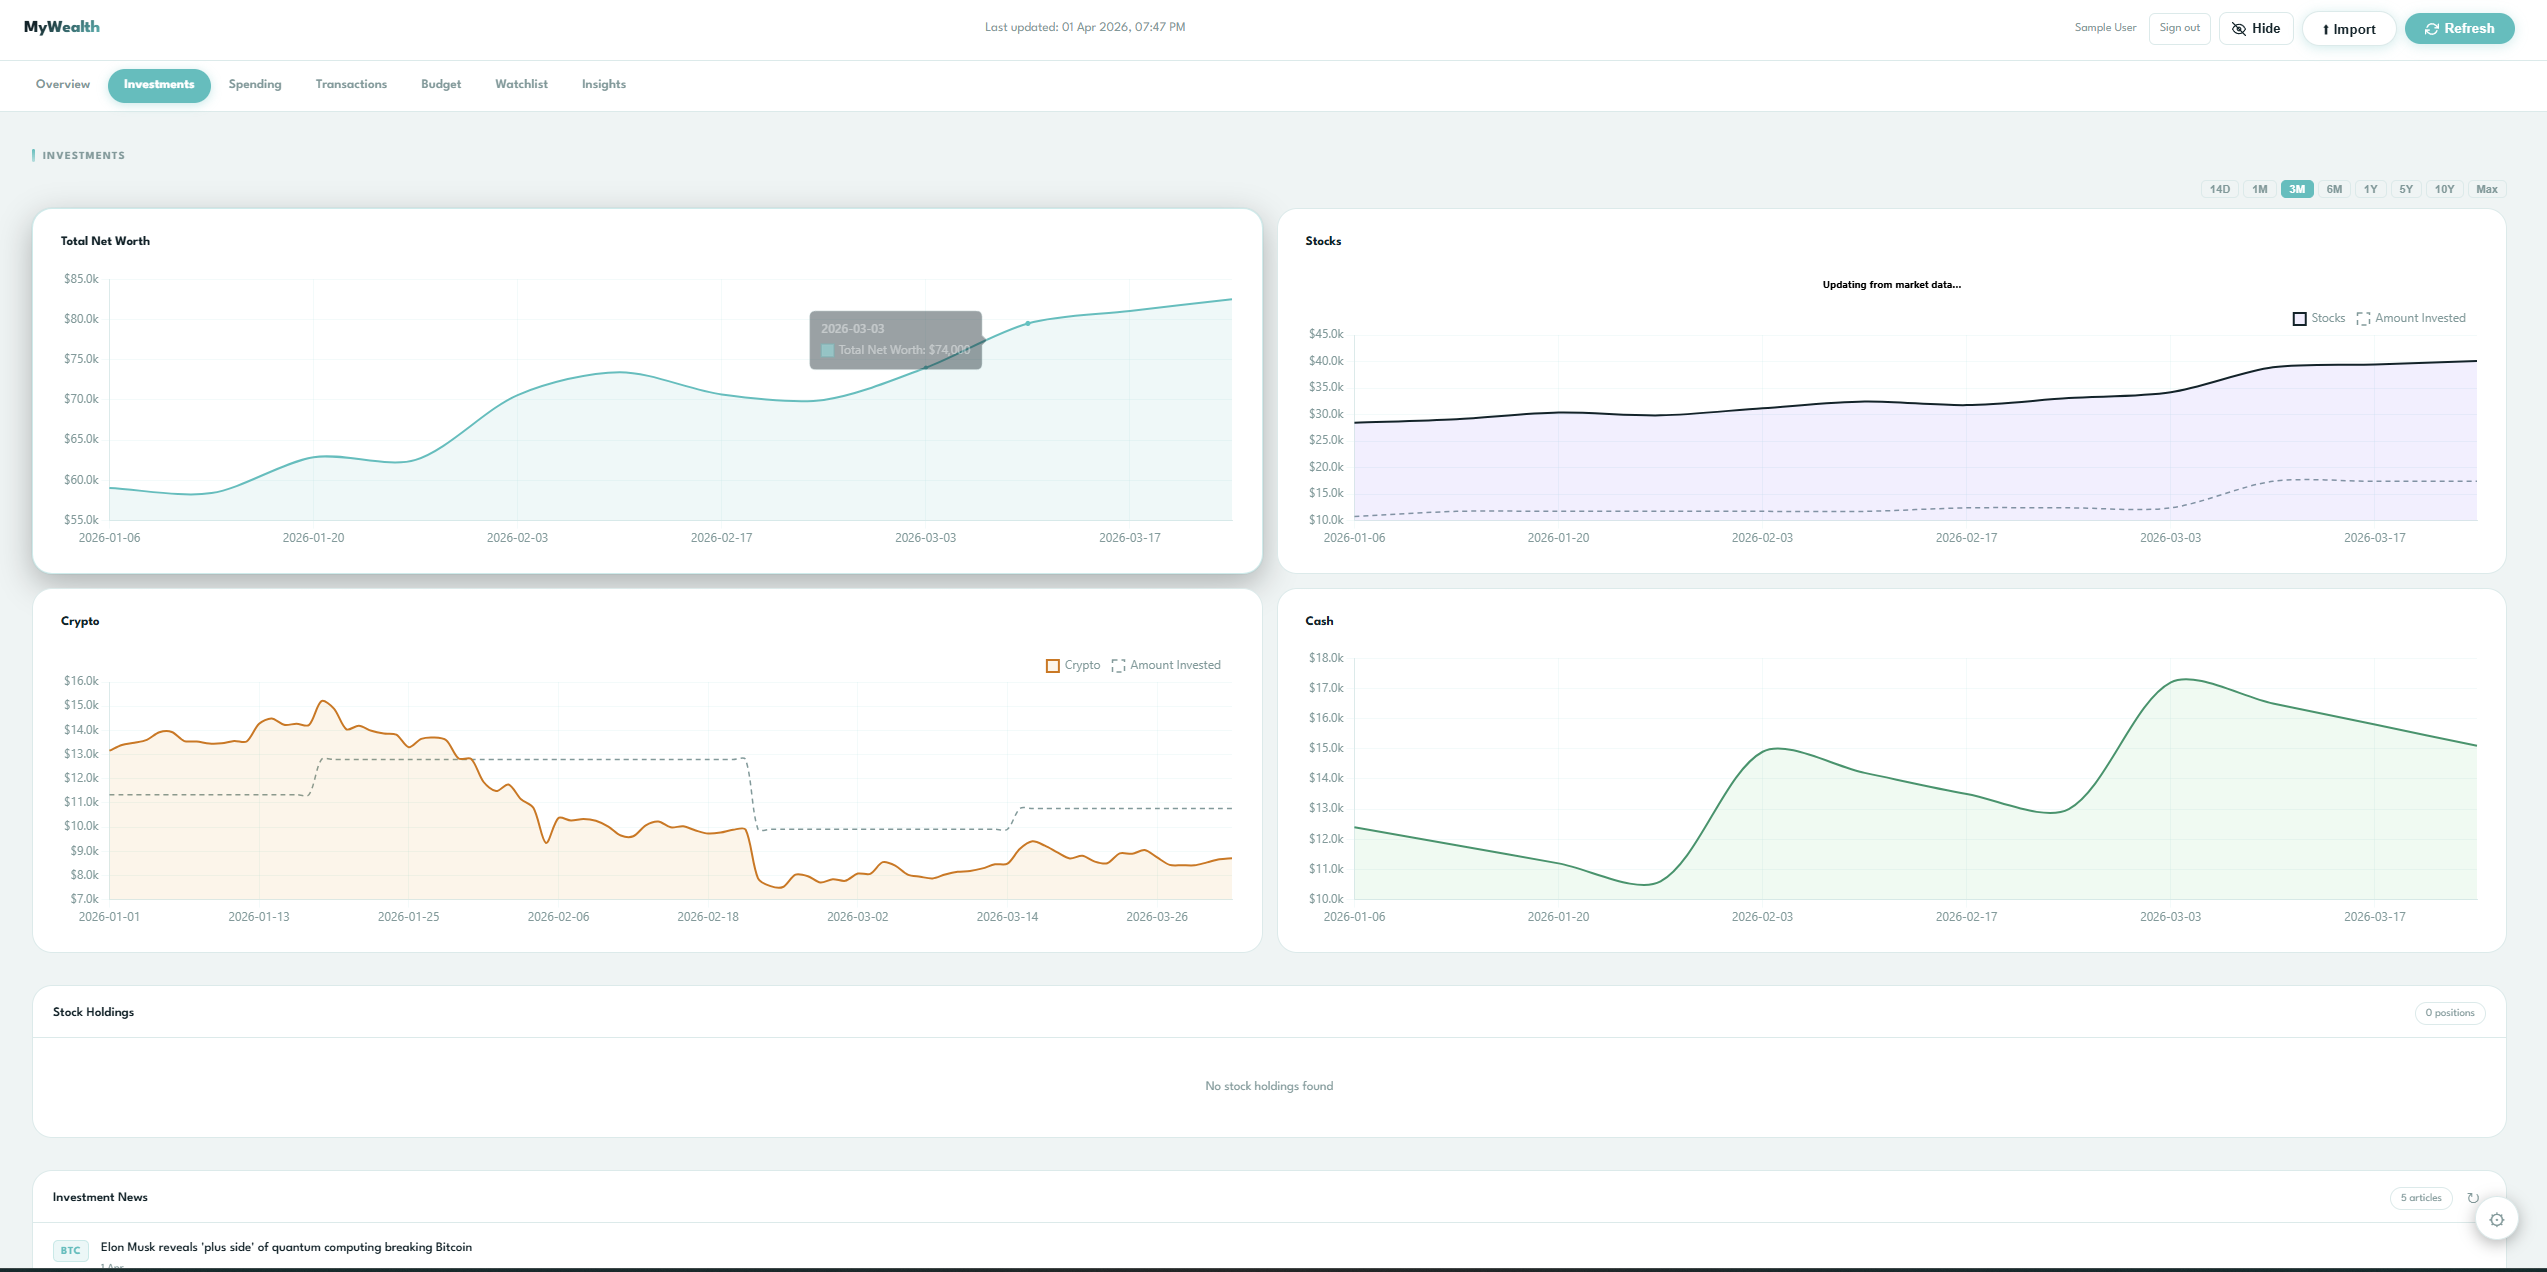Hide Amount Invested in the Crypto chart legend

(x=1166, y=665)
